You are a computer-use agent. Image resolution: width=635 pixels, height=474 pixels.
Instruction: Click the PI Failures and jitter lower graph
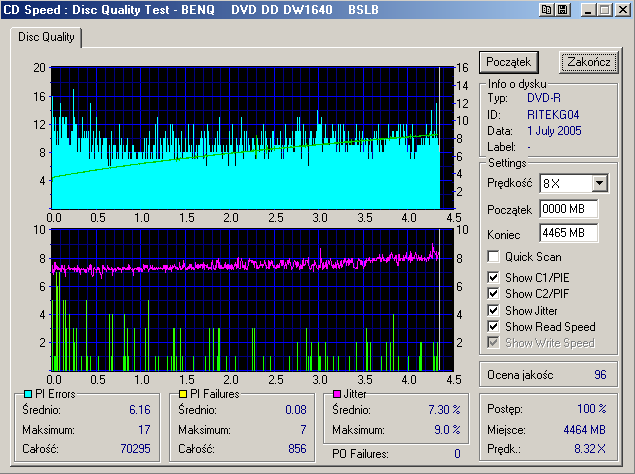[x=252, y=300]
